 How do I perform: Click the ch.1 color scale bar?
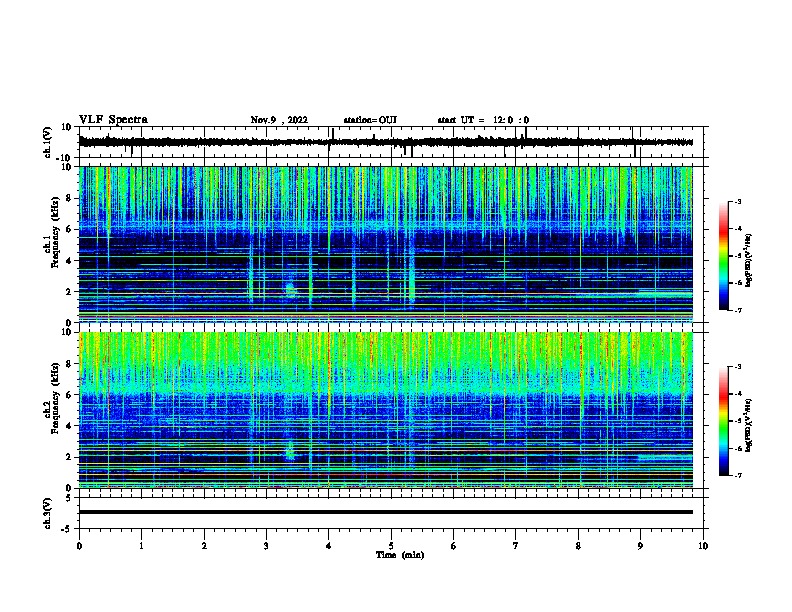click(x=724, y=256)
